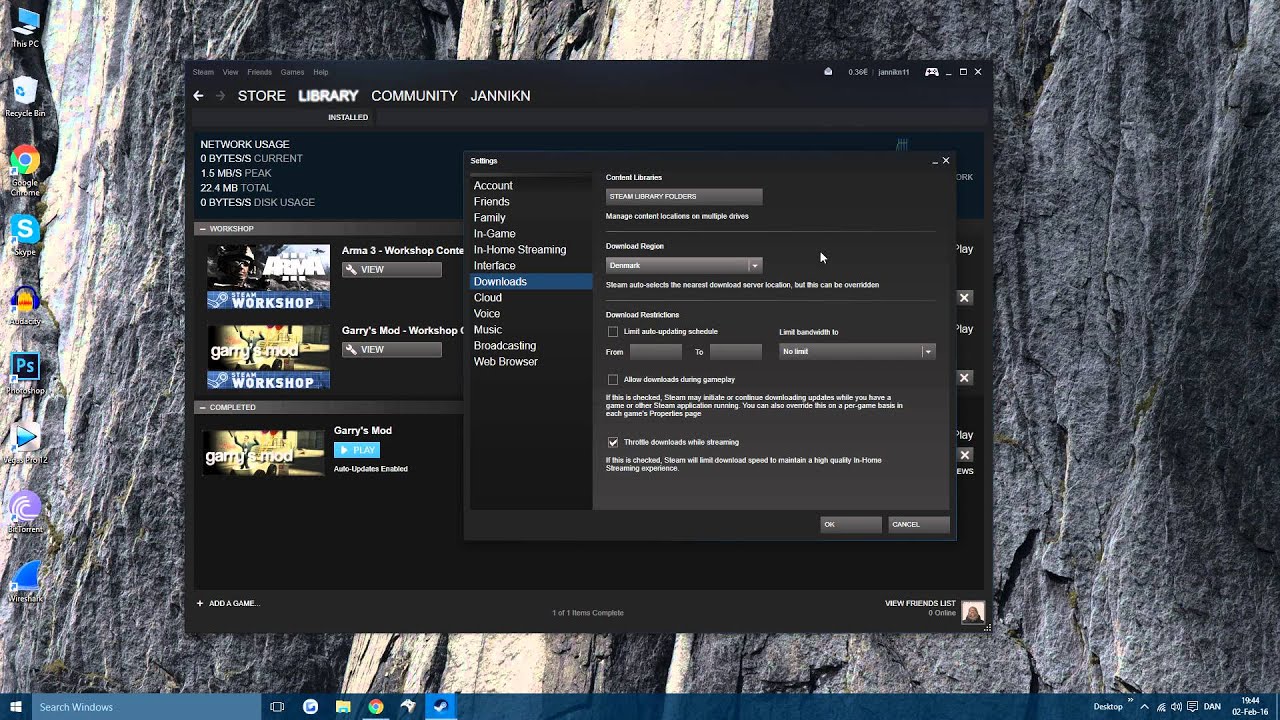Open the Steam menu in menu bar
The height and width of the screenshot is (720, 1280).
coord(203,72)
